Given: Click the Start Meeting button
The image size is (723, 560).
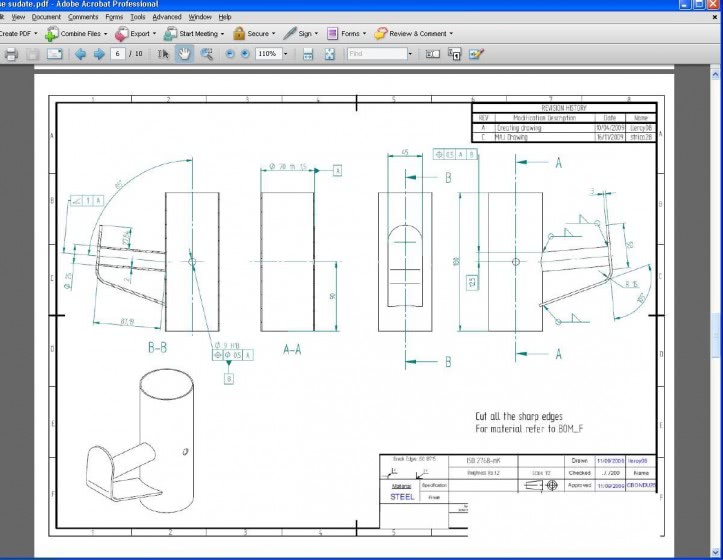Looking at the screenshot, I should (x=195, y=33).
